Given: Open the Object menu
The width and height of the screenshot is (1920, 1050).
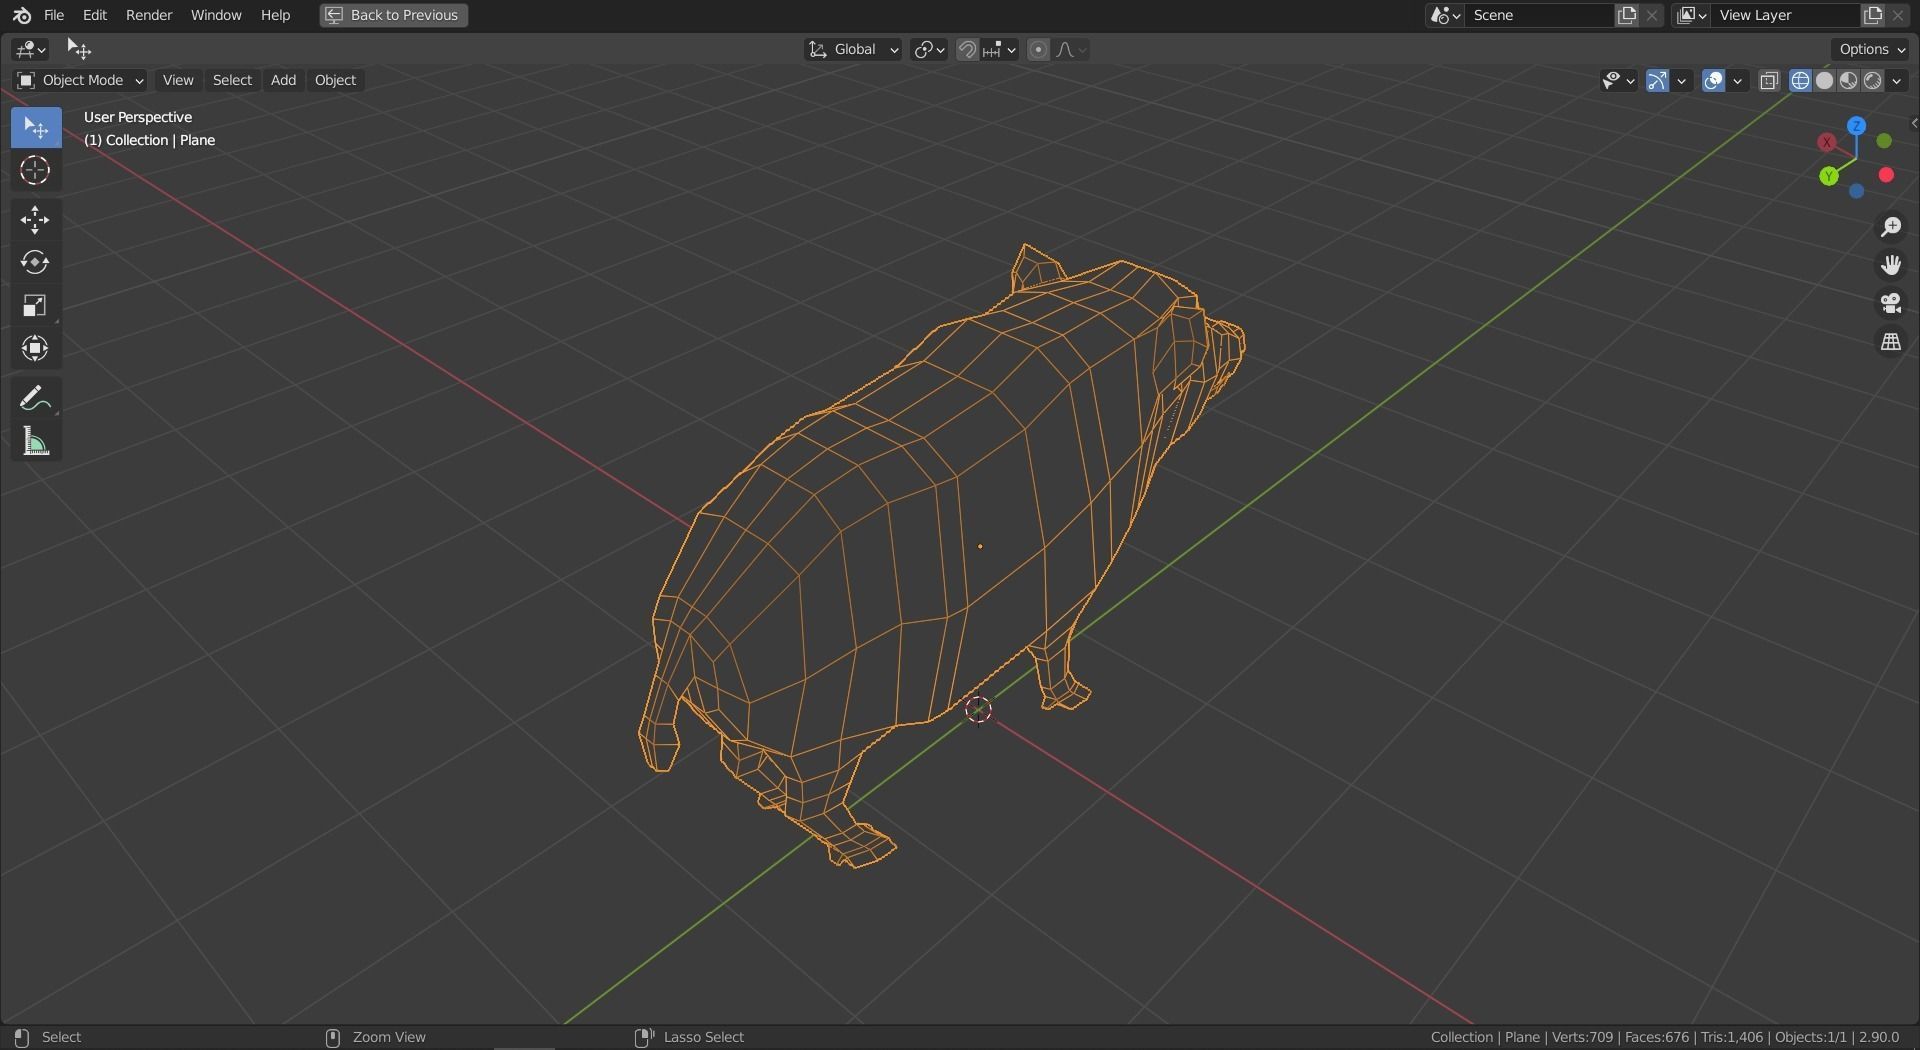Looking at the screenshot, I should [x=335, y=80].
